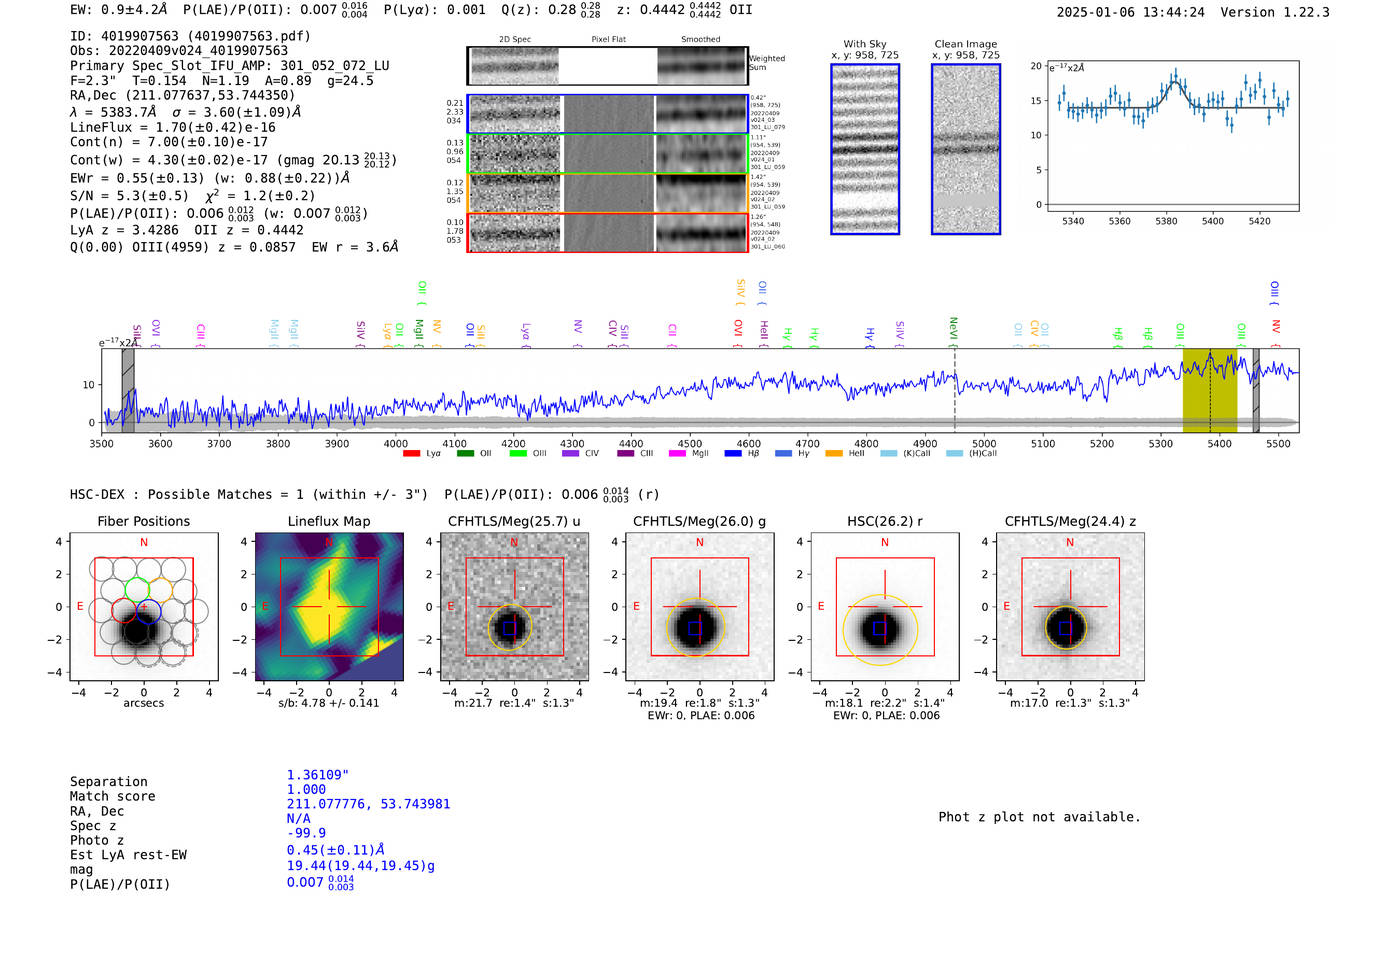1400x953 pixels.
Task: Open the emission line fit plot
Action: click(x=1172, y=136)
